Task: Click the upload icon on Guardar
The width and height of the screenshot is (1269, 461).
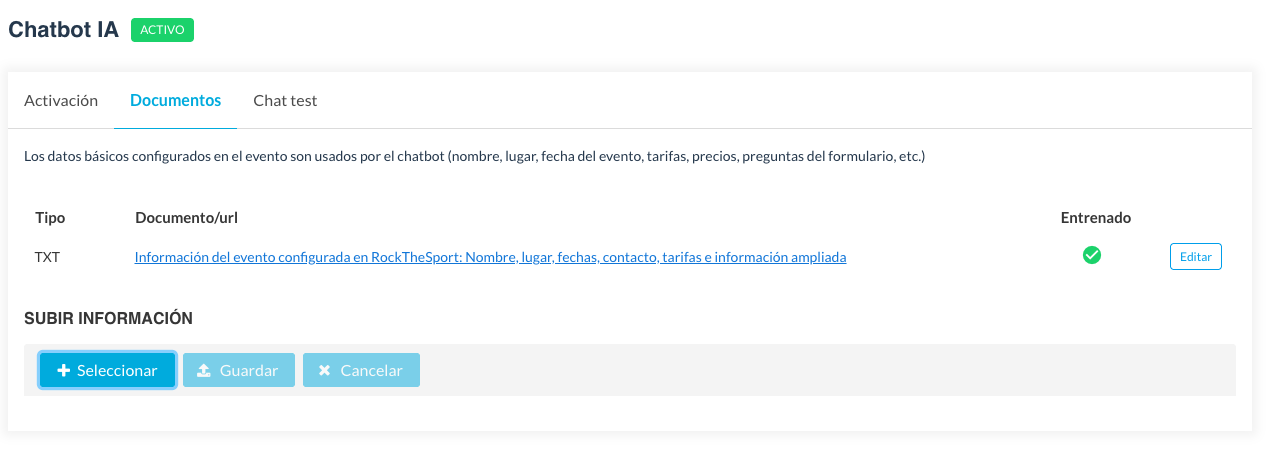Action: pos(204,371)
